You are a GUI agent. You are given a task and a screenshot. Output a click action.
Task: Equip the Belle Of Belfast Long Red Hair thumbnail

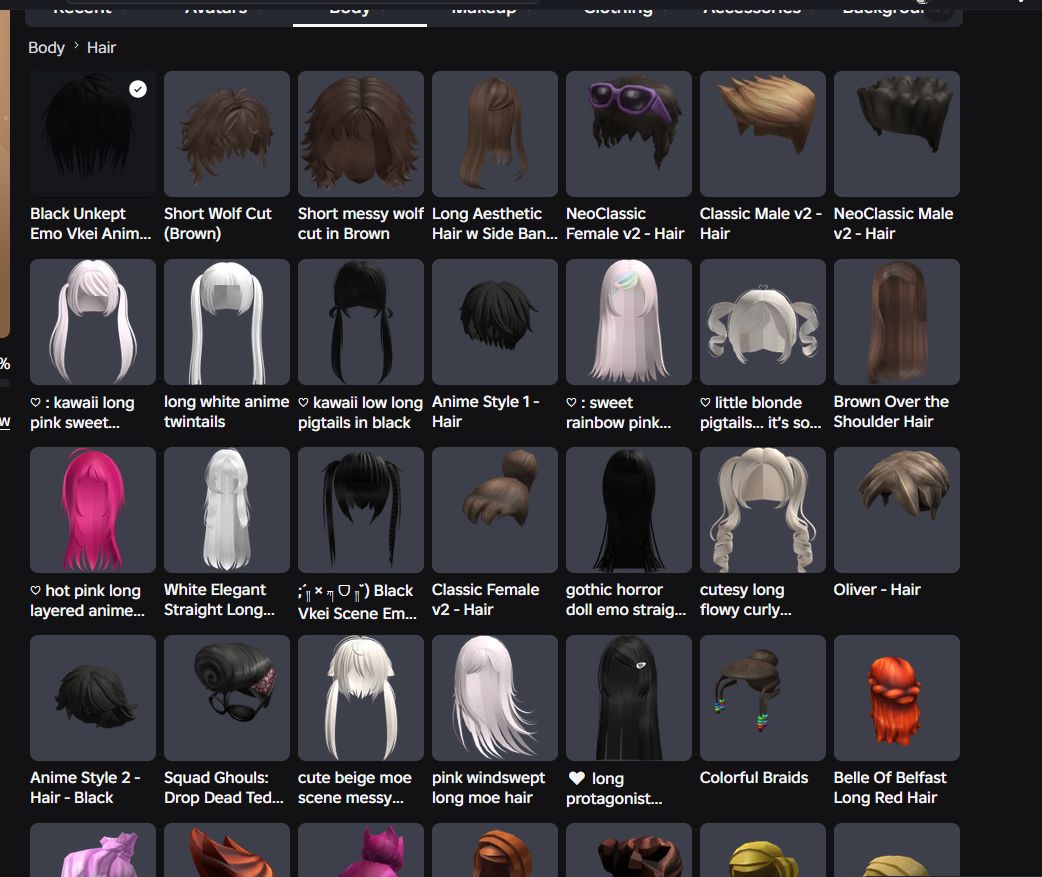(896, 698)
